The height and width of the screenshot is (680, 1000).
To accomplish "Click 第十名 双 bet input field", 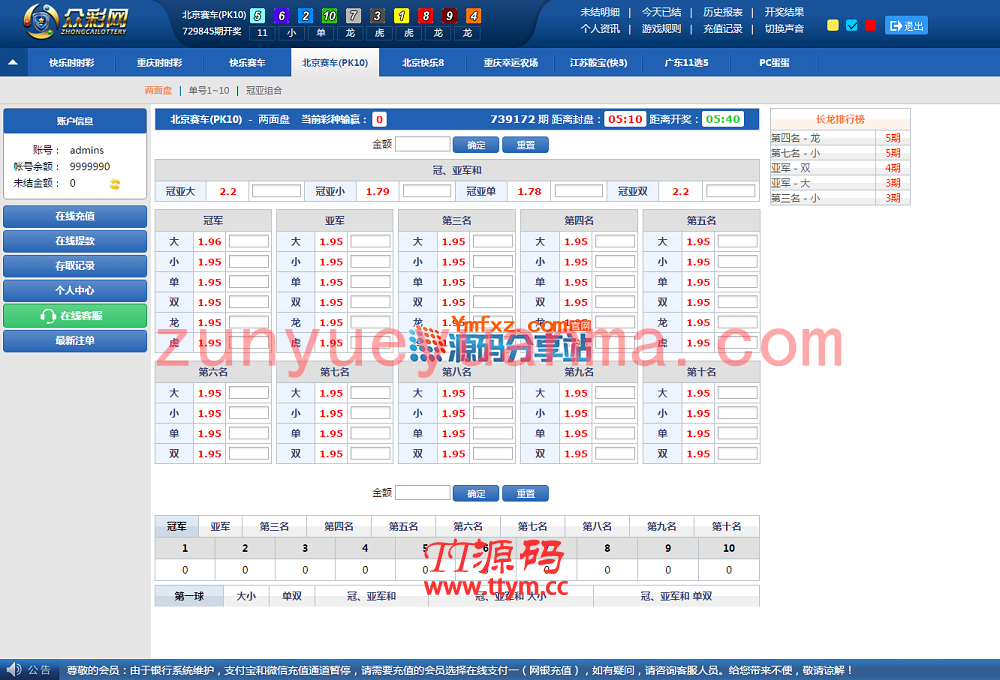I will (737, 454).
